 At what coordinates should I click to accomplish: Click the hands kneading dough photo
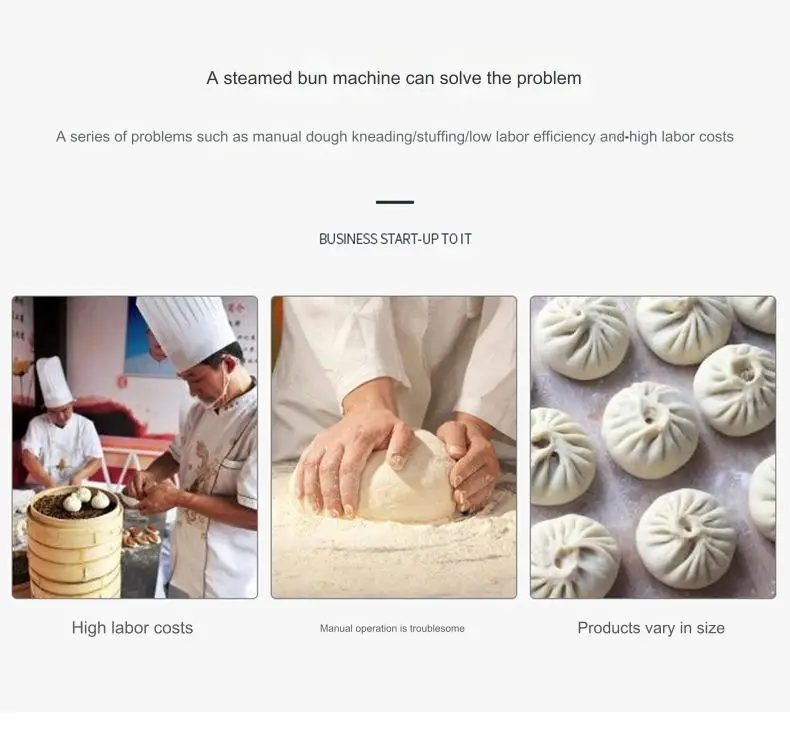pyautogui.click(x=393, y=447)
